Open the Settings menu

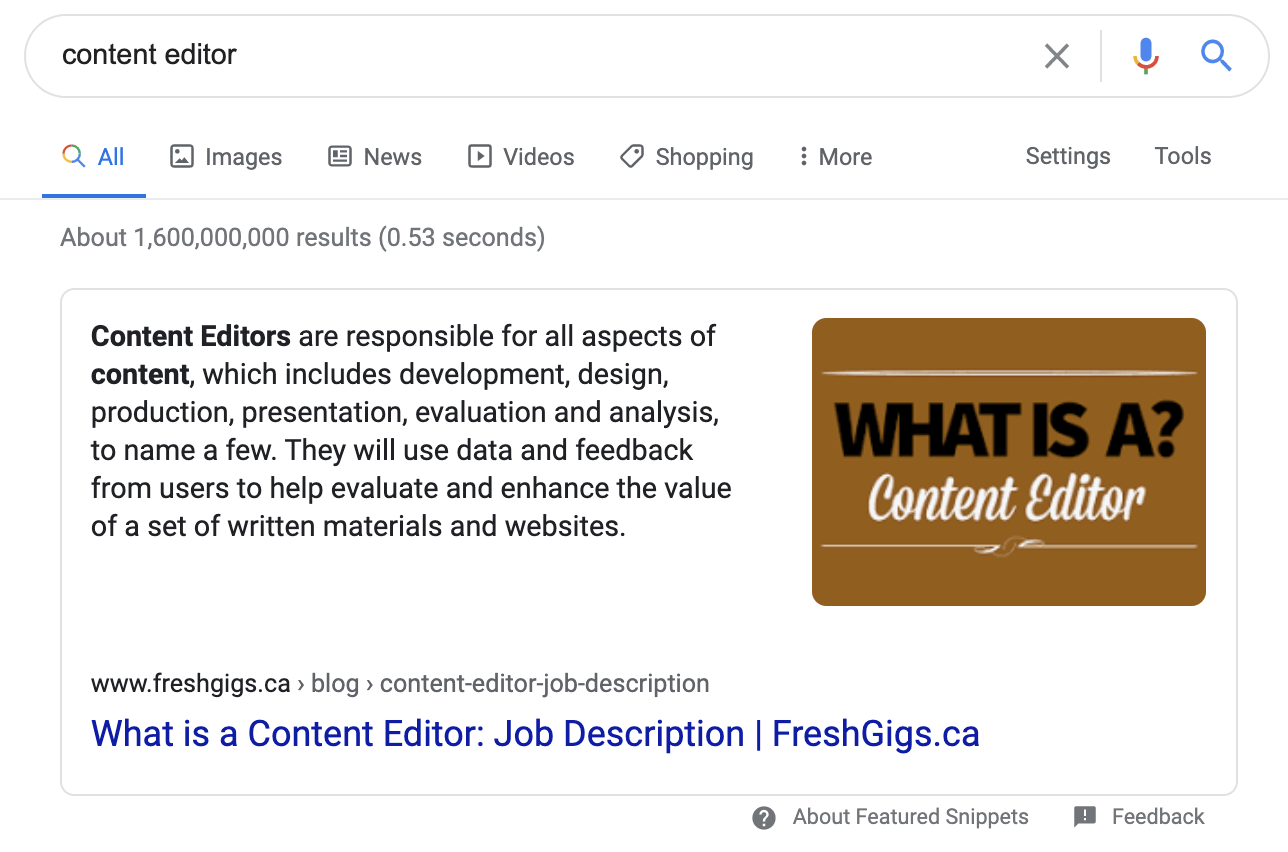pos(1067,156)
